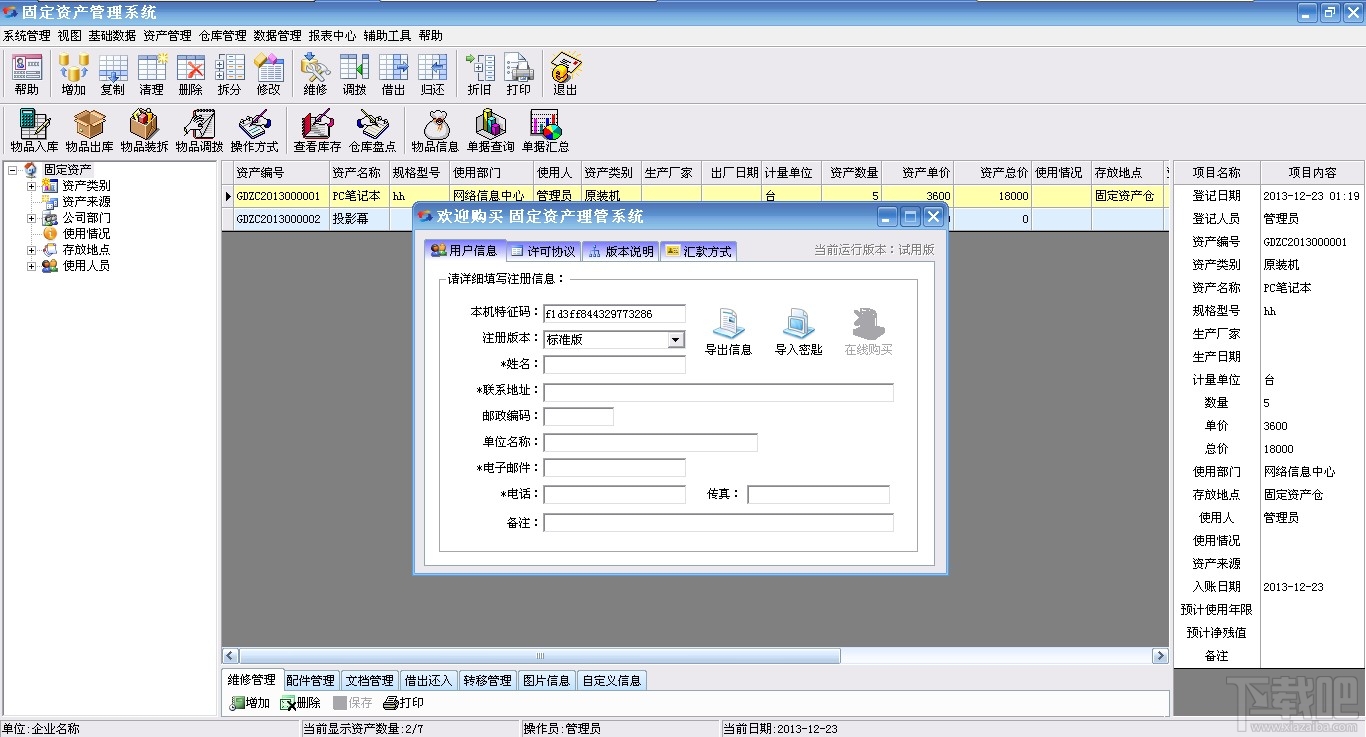
Task: Click the grid scrollbar right arrow
Action: pos(1160,656)
